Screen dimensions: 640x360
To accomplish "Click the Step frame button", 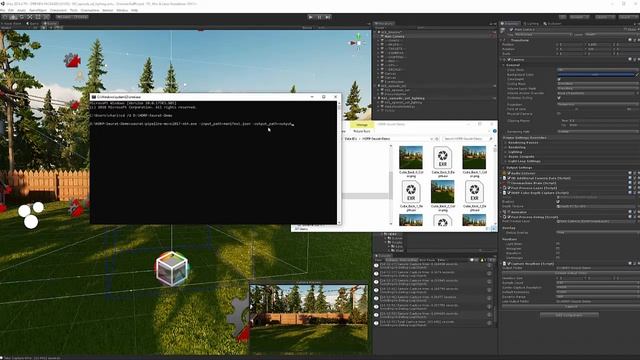I will [x=328, y=17].
